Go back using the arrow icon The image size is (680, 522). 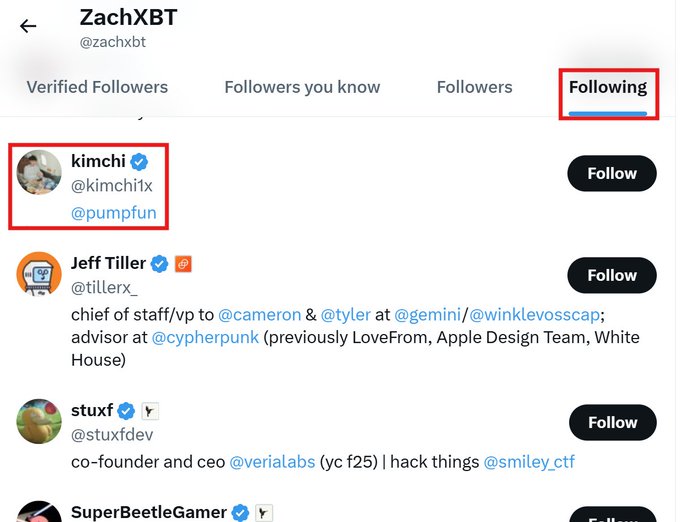pos(28,26)
